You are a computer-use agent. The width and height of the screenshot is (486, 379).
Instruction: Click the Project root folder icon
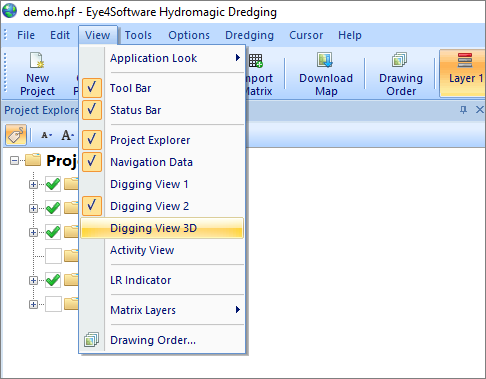33,160
